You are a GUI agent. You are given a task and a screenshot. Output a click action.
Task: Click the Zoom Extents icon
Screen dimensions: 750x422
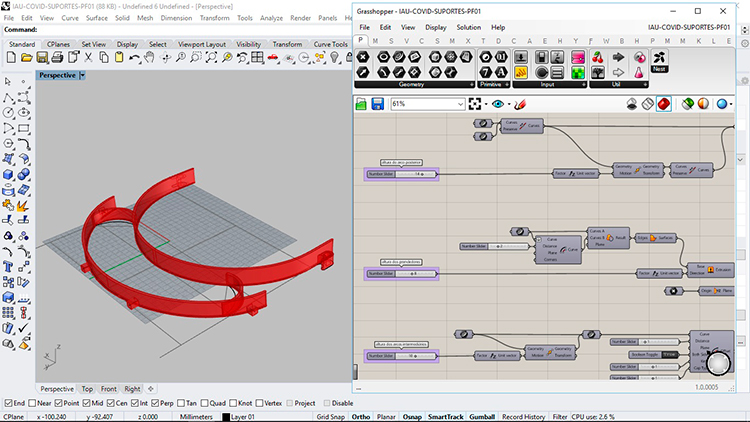coord(211,58)
